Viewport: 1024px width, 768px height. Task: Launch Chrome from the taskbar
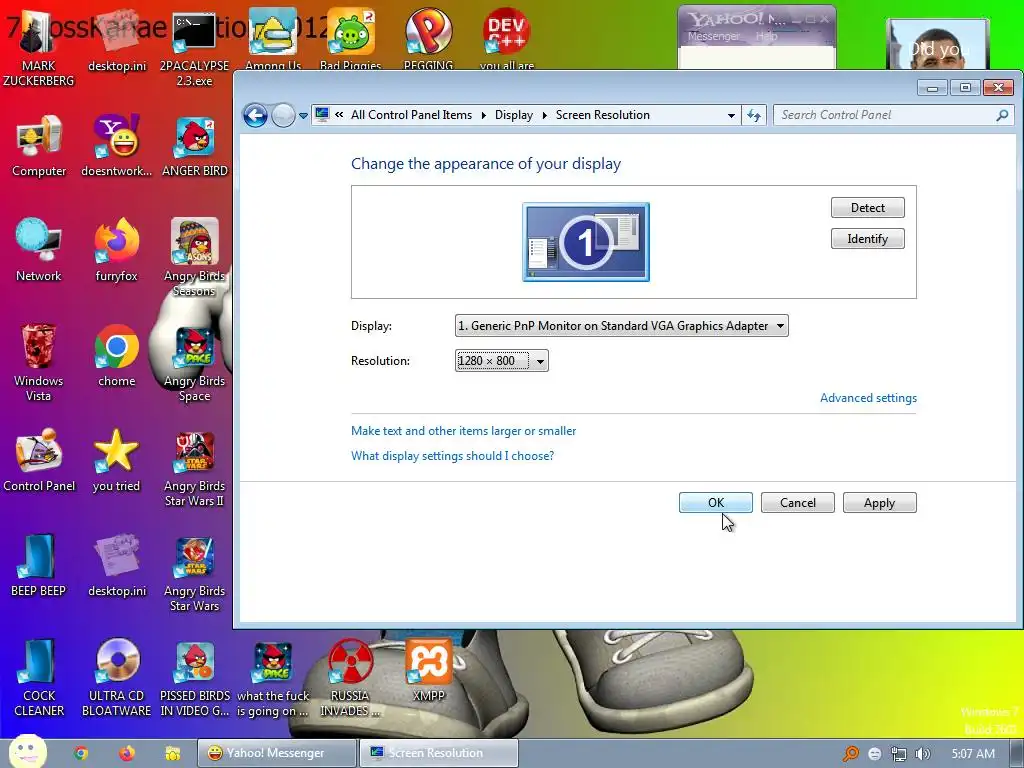81,753
